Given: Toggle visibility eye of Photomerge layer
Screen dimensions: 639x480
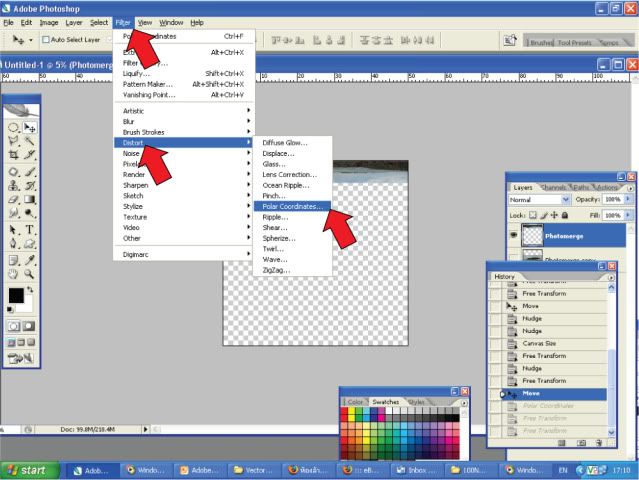Looking at the screenshot, I should point(514,235).
